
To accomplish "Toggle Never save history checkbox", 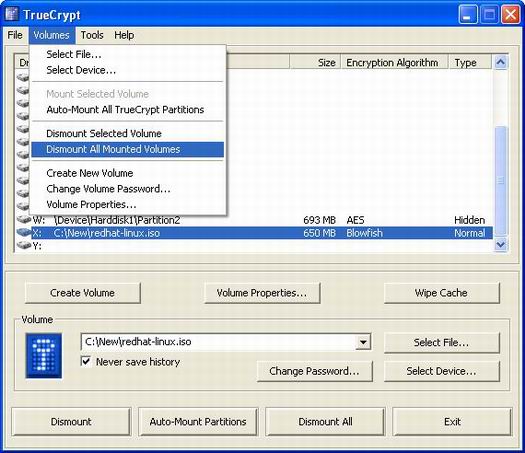I will pyautogui.click(x=86, y=361).
